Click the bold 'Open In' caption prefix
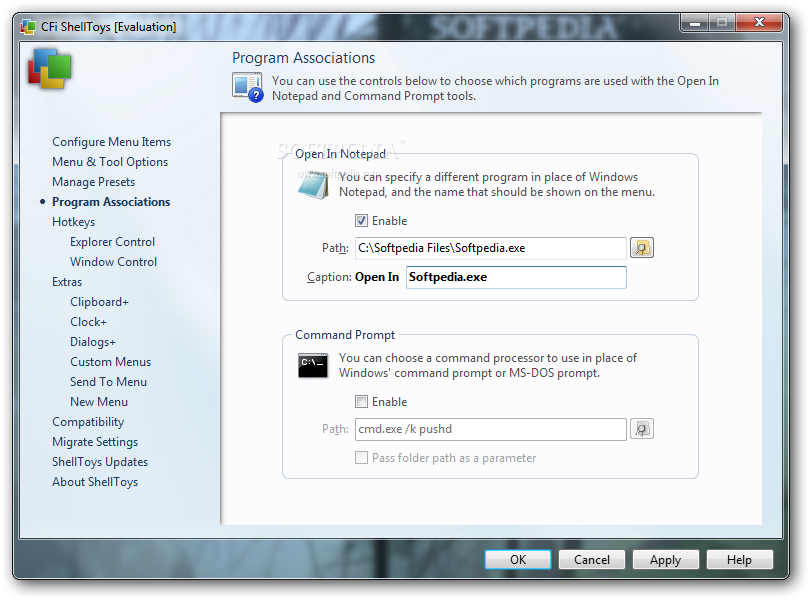Screen dimensions: 810x600 [x=377, y=277]
